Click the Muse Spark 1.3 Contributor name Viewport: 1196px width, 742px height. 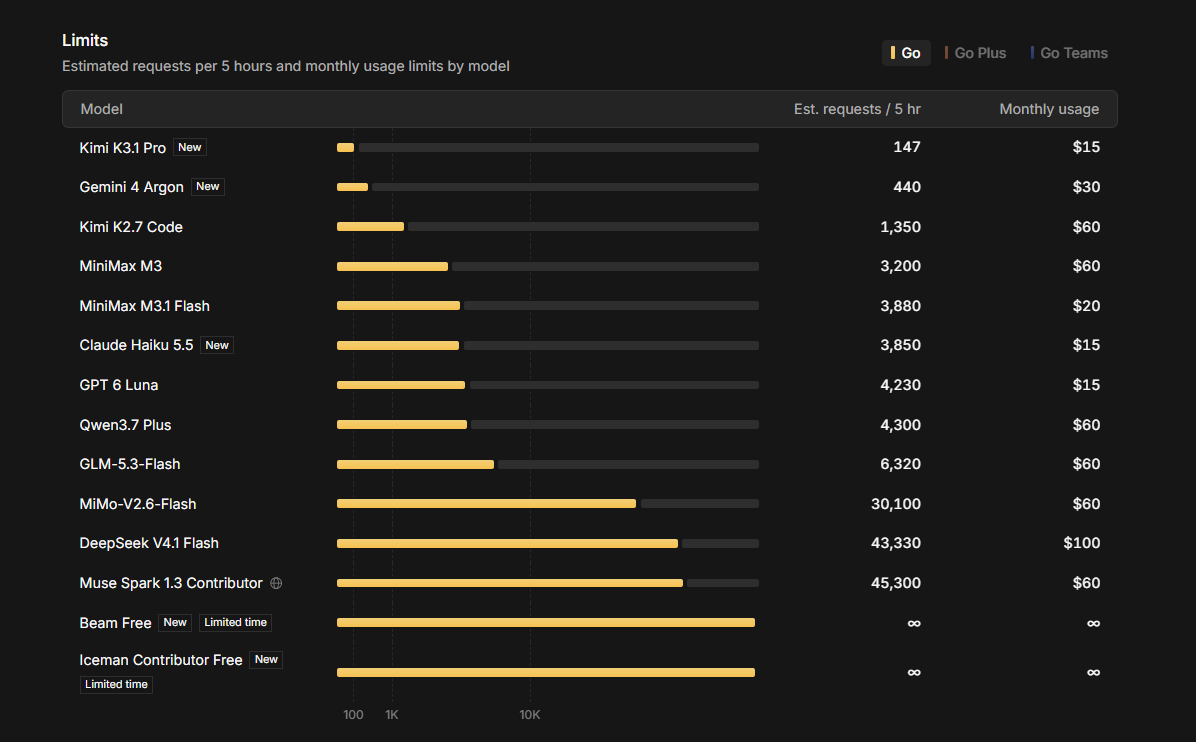(x=171, y=583)
